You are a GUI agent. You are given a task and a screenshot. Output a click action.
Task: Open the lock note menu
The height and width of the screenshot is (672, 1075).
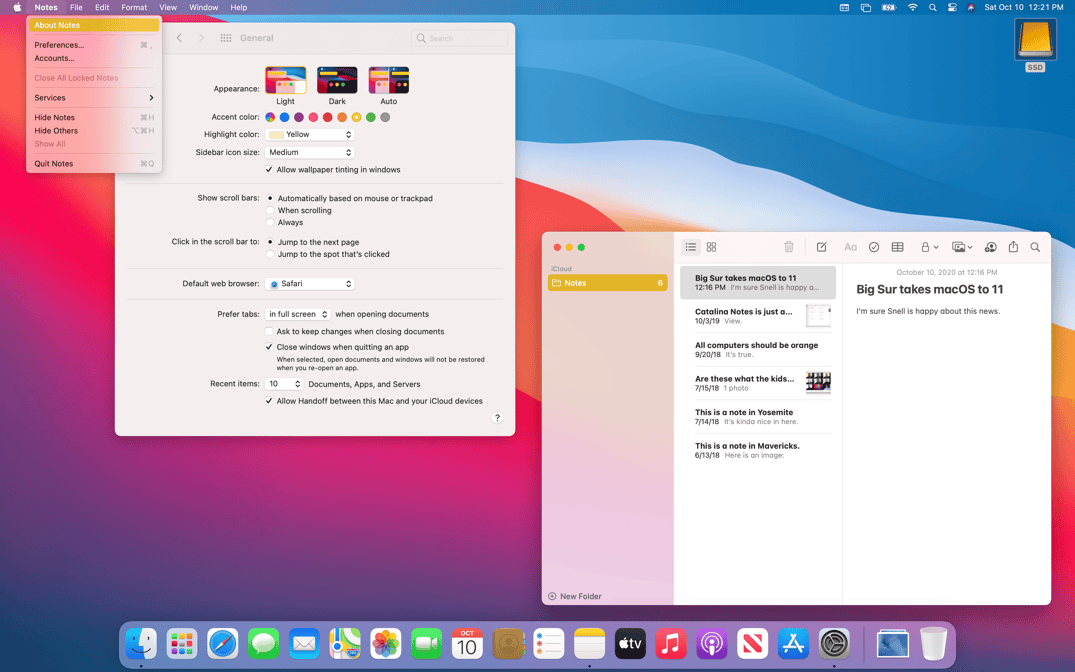(929, 247)
